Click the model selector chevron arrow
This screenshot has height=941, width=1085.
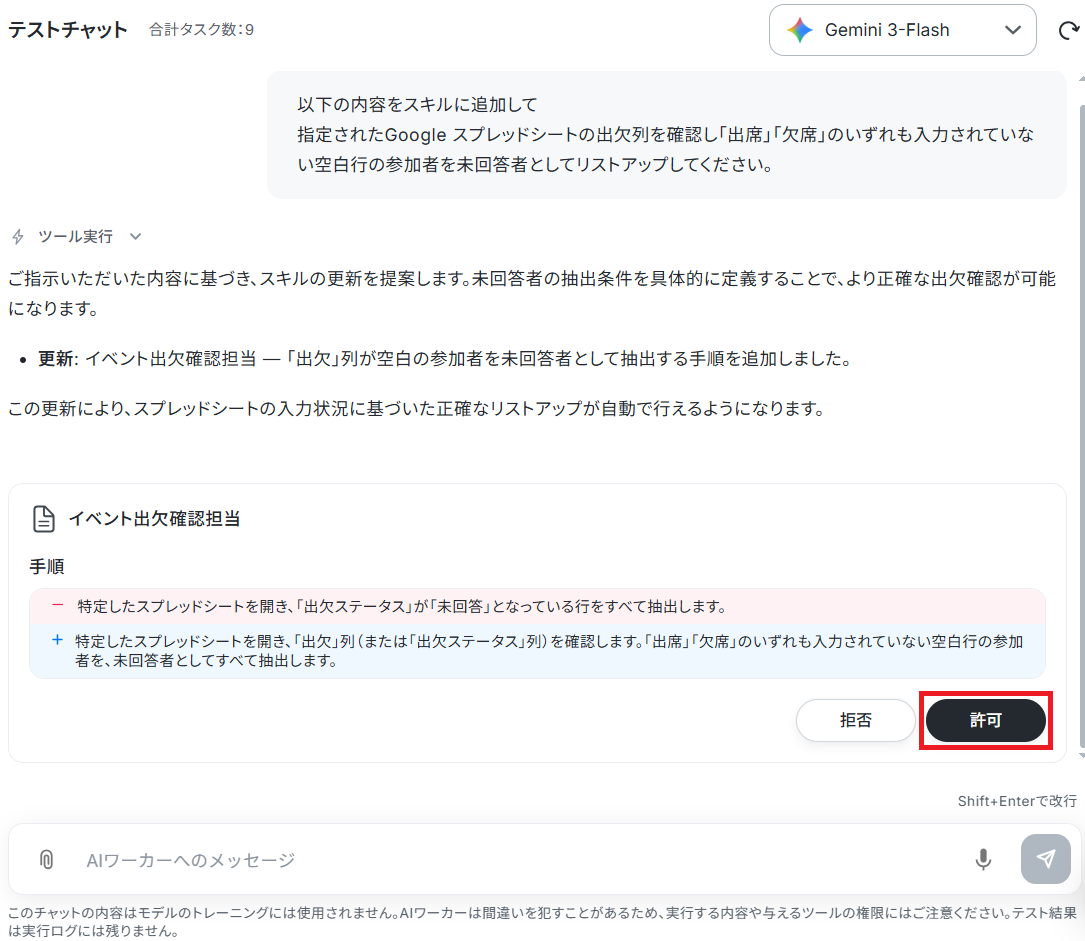coord(1012,30)
